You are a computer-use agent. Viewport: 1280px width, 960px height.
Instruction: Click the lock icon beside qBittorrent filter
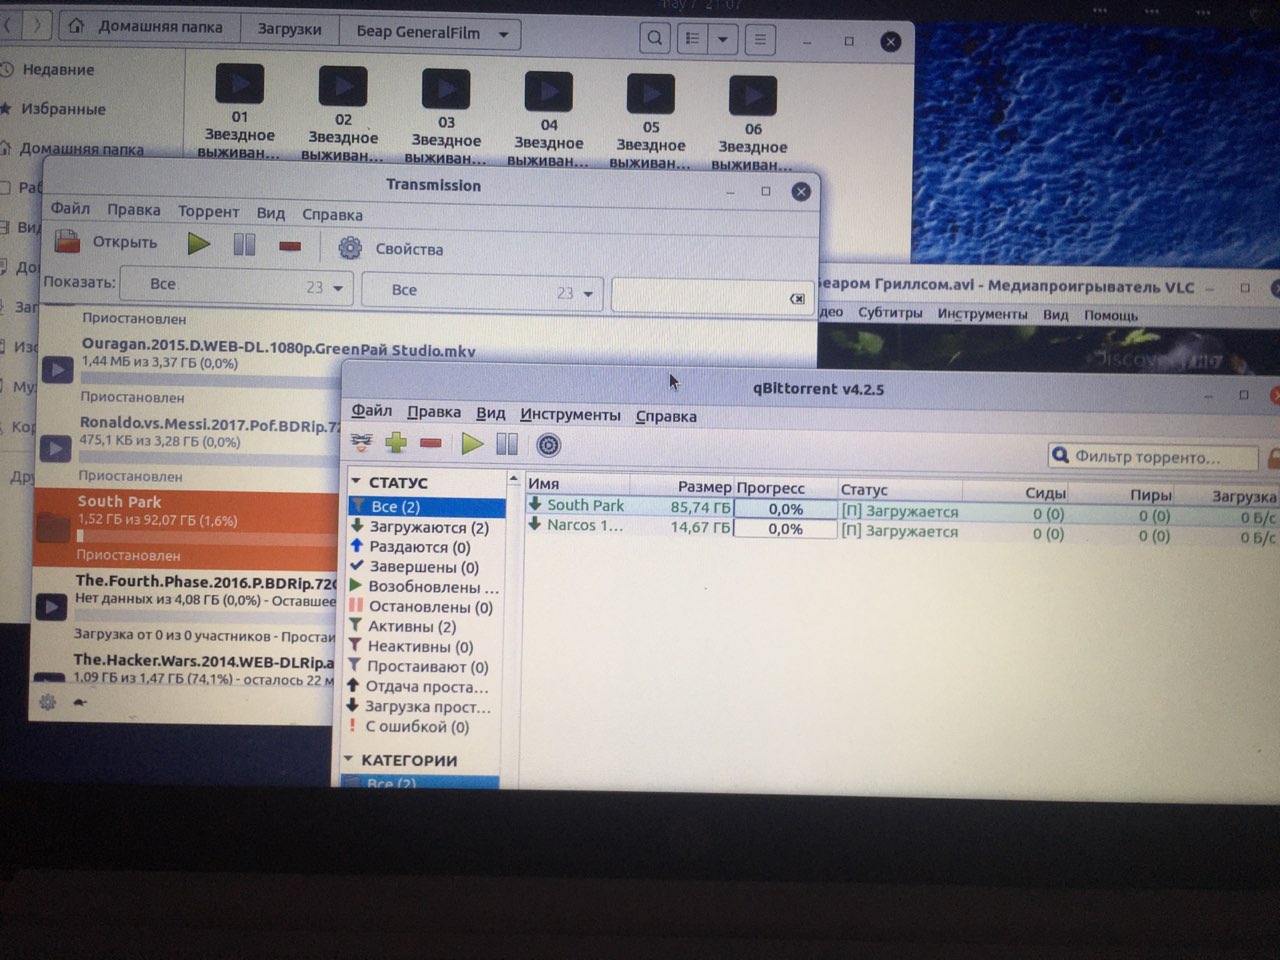pos(1273,458)
